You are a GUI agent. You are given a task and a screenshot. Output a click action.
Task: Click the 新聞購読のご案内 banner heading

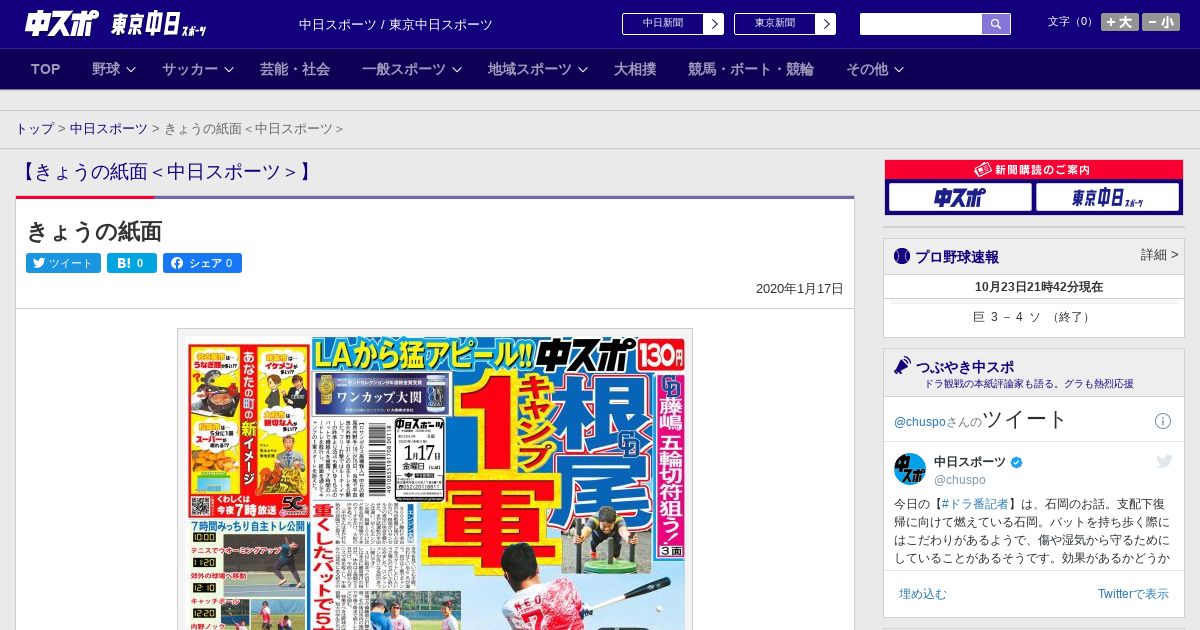tap(1034, 170)
